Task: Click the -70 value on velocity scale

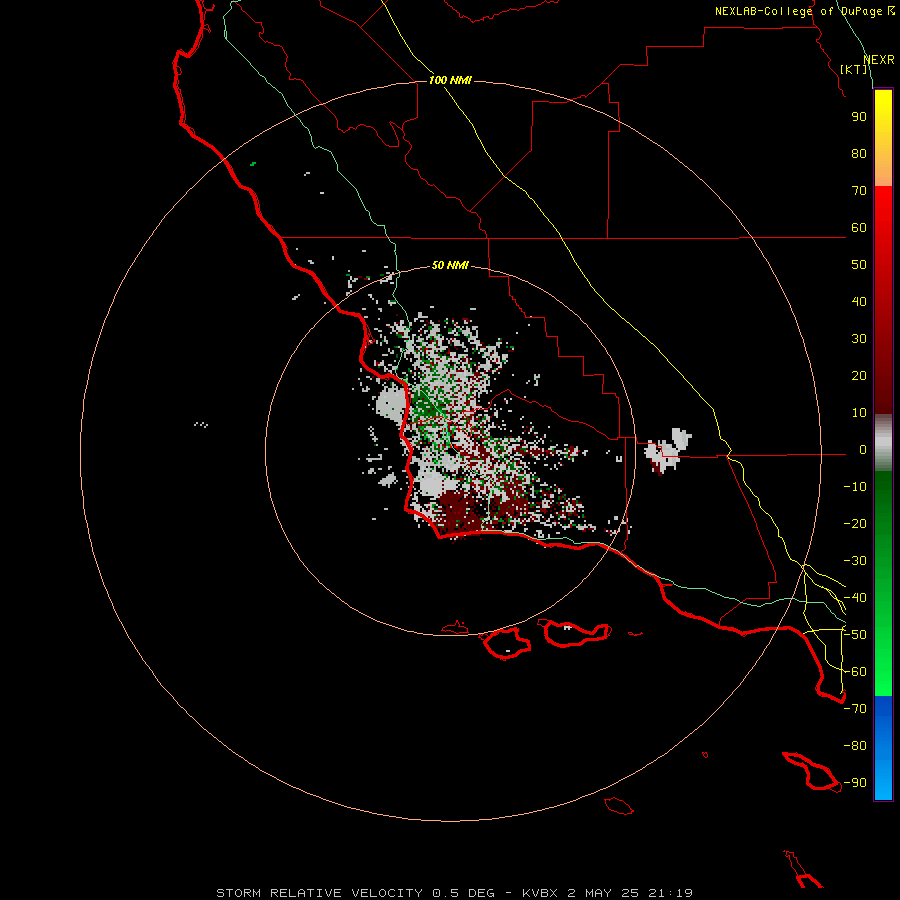Action: [x=855, y=709]
